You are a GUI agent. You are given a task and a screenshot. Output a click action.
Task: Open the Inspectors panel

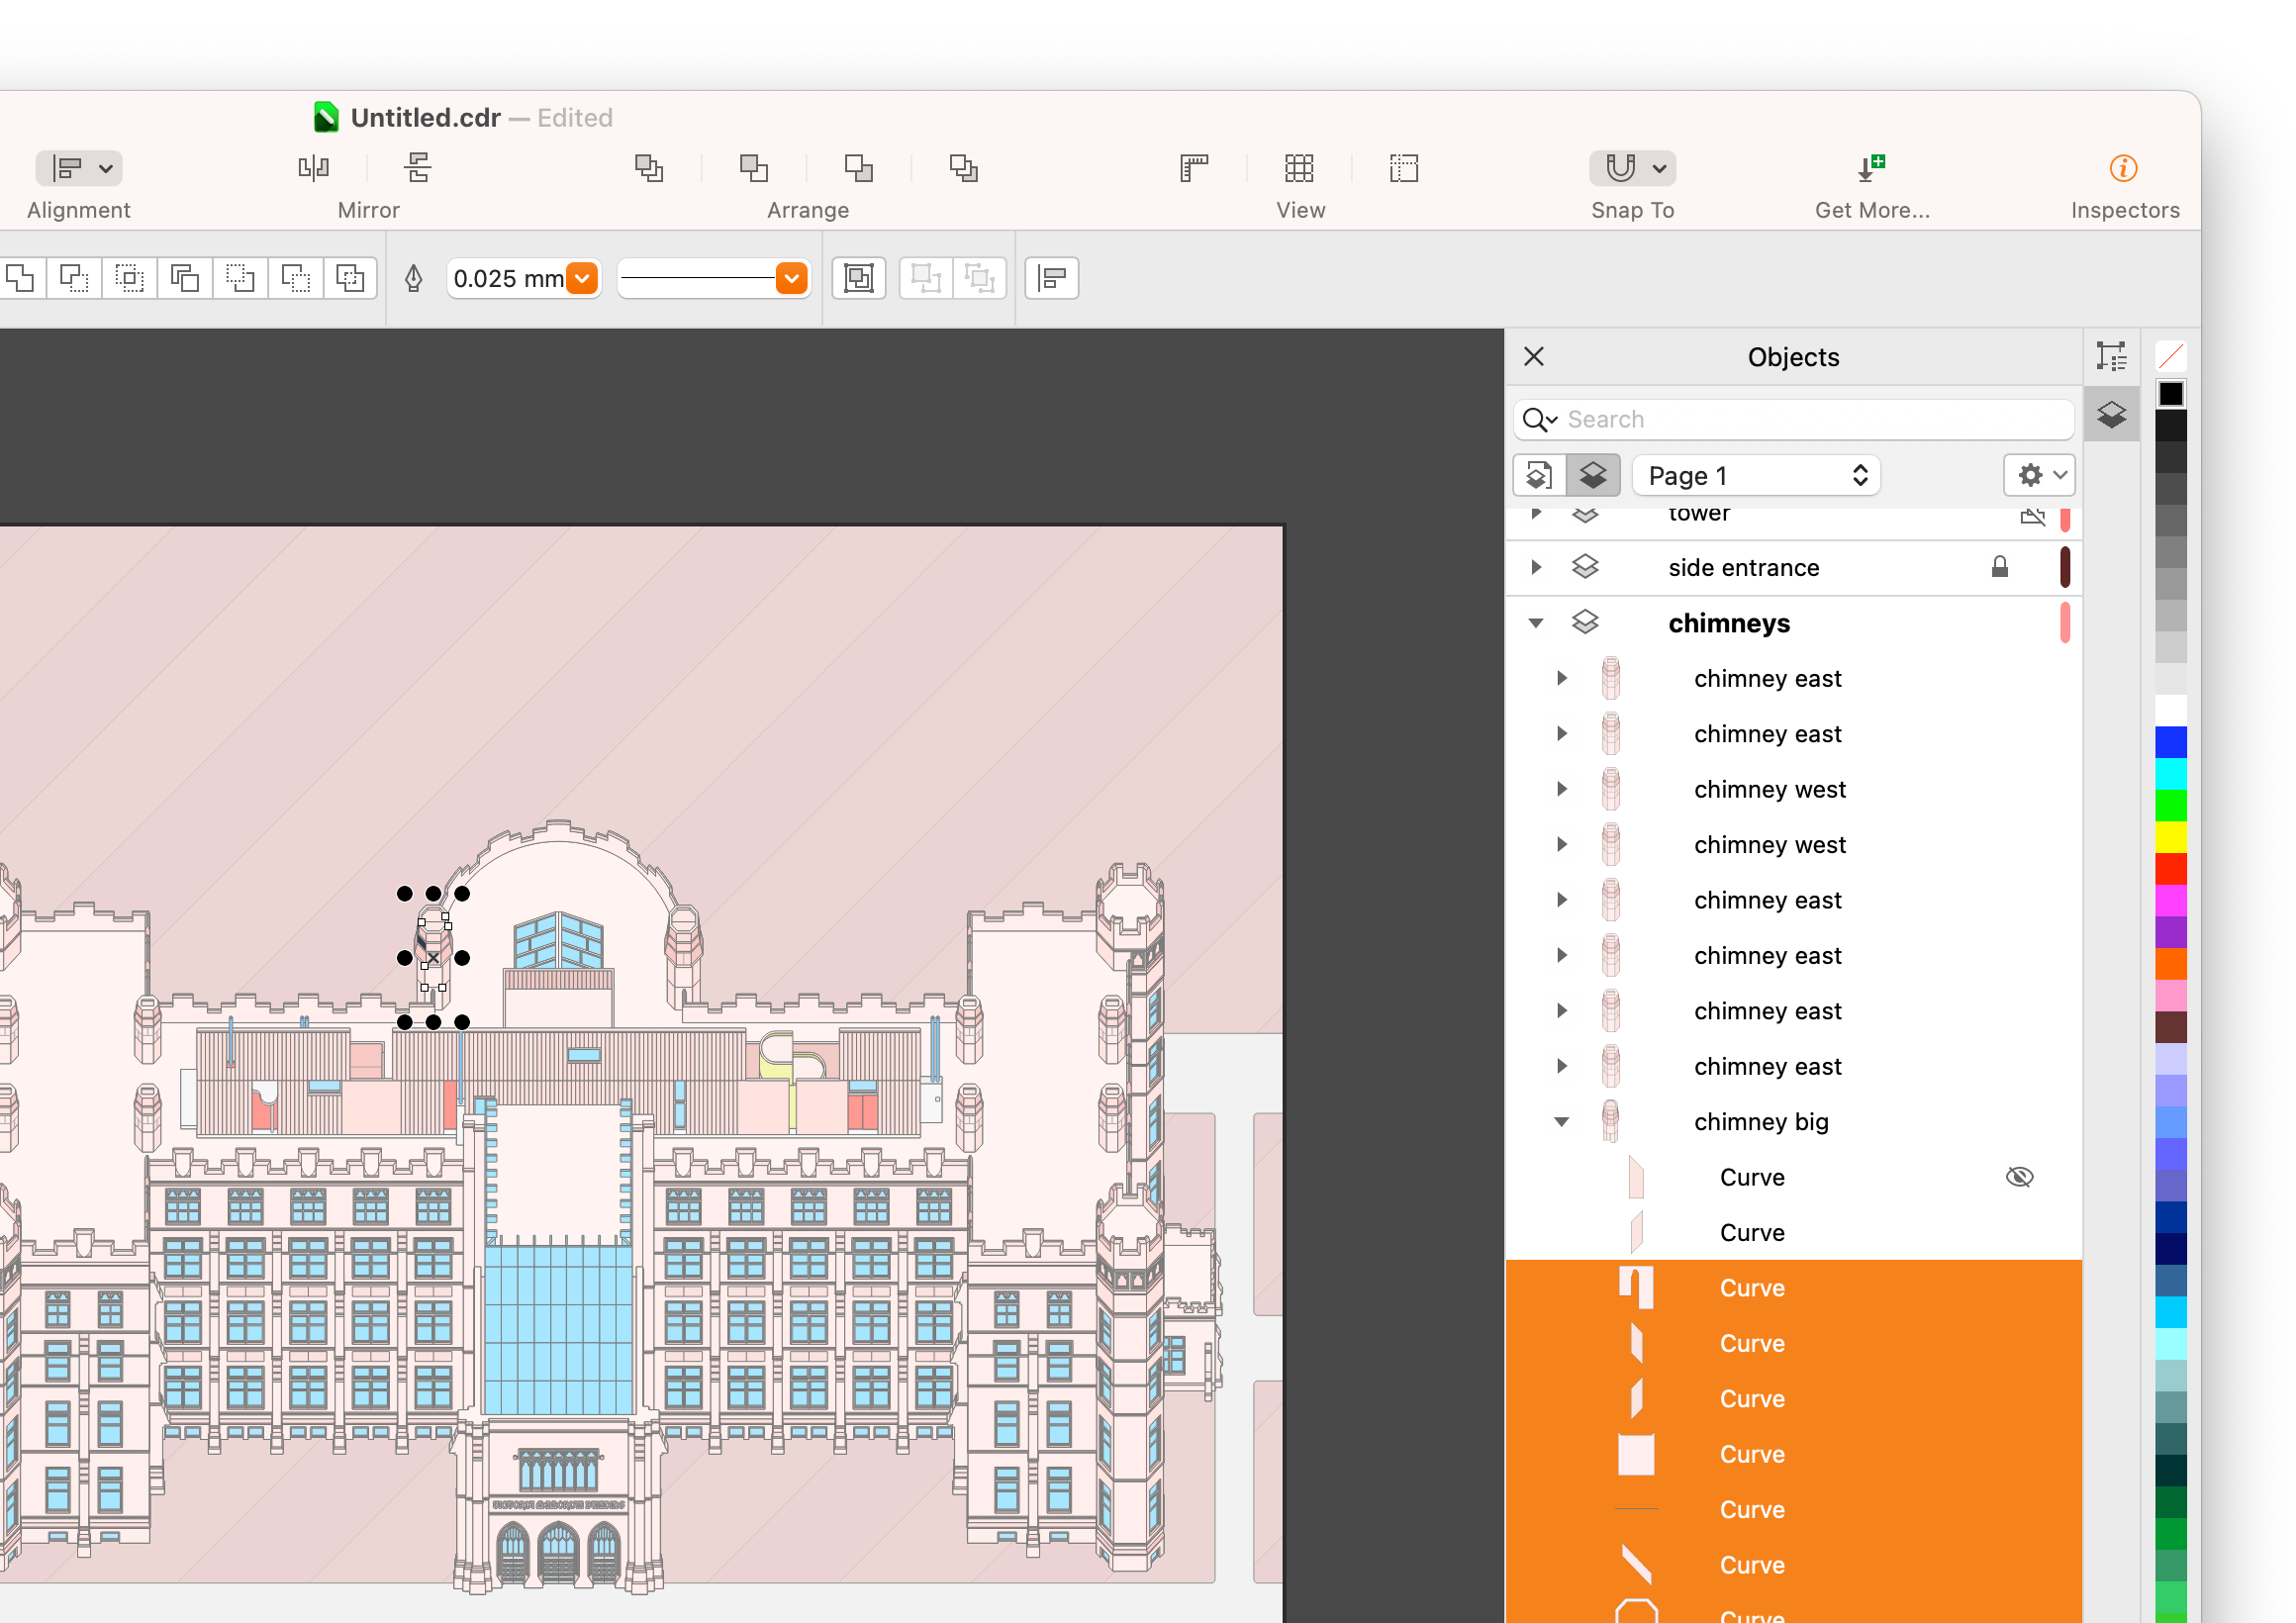coord(2123,167)
